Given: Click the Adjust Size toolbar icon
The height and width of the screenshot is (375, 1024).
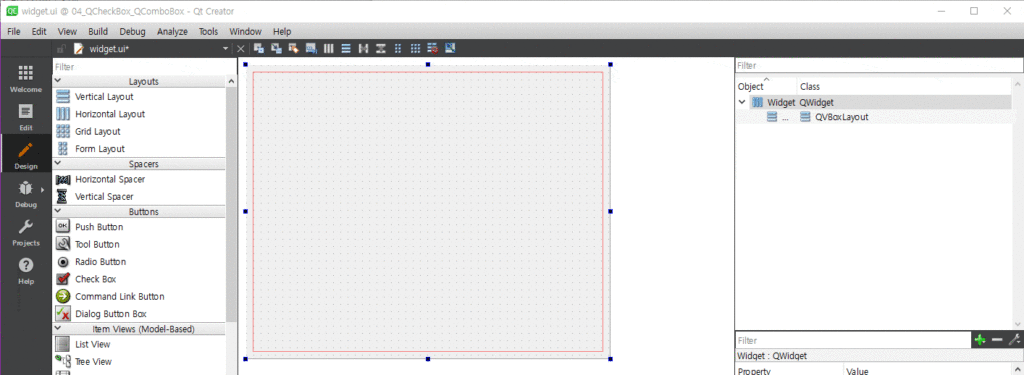Looking at the screenshot, I should pyautogui.click(x=449, y=48).
